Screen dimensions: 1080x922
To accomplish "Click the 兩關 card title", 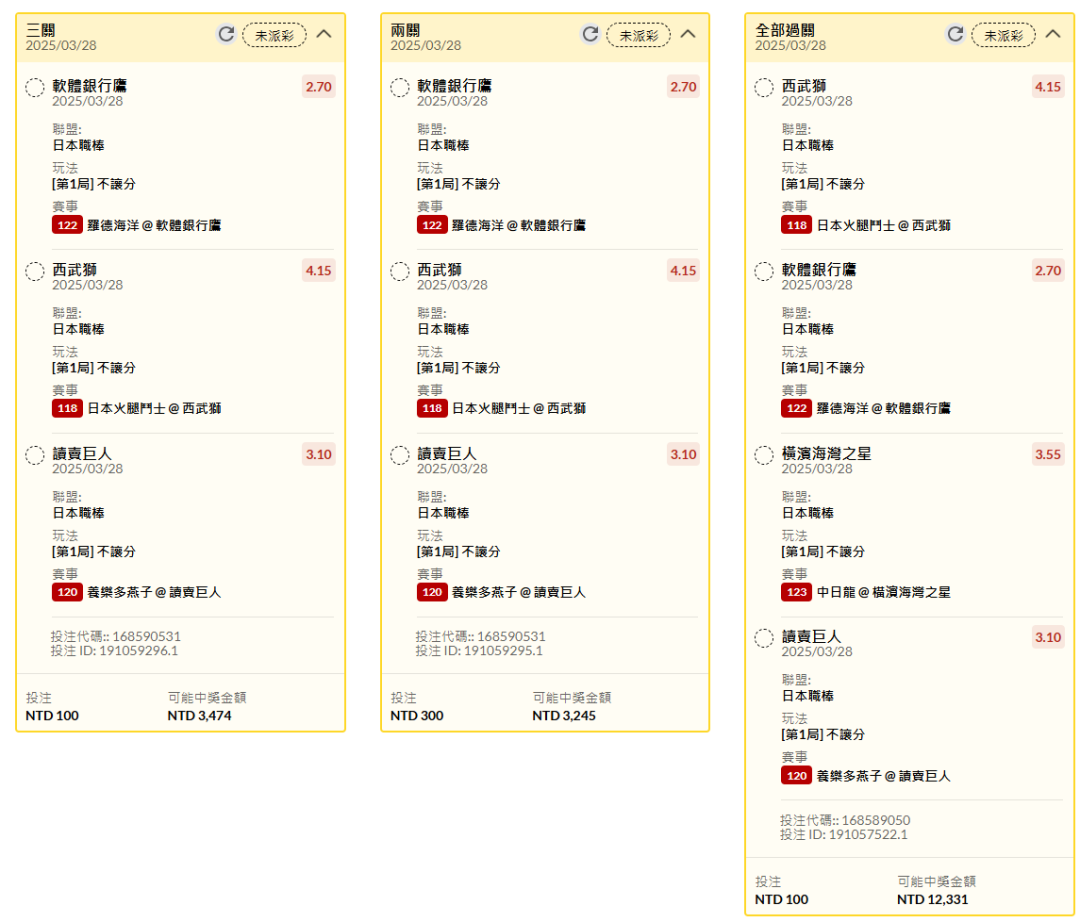I will click(x=405, y=30).
